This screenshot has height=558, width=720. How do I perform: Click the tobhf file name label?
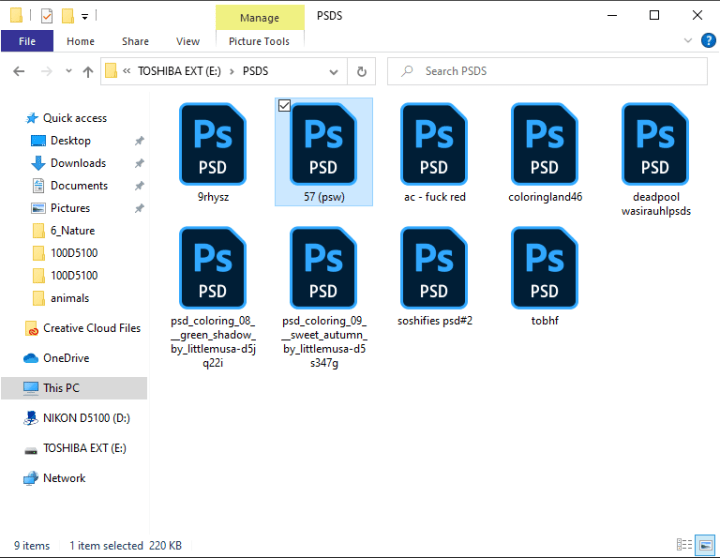pyautogui.click(x=545, y=321)
